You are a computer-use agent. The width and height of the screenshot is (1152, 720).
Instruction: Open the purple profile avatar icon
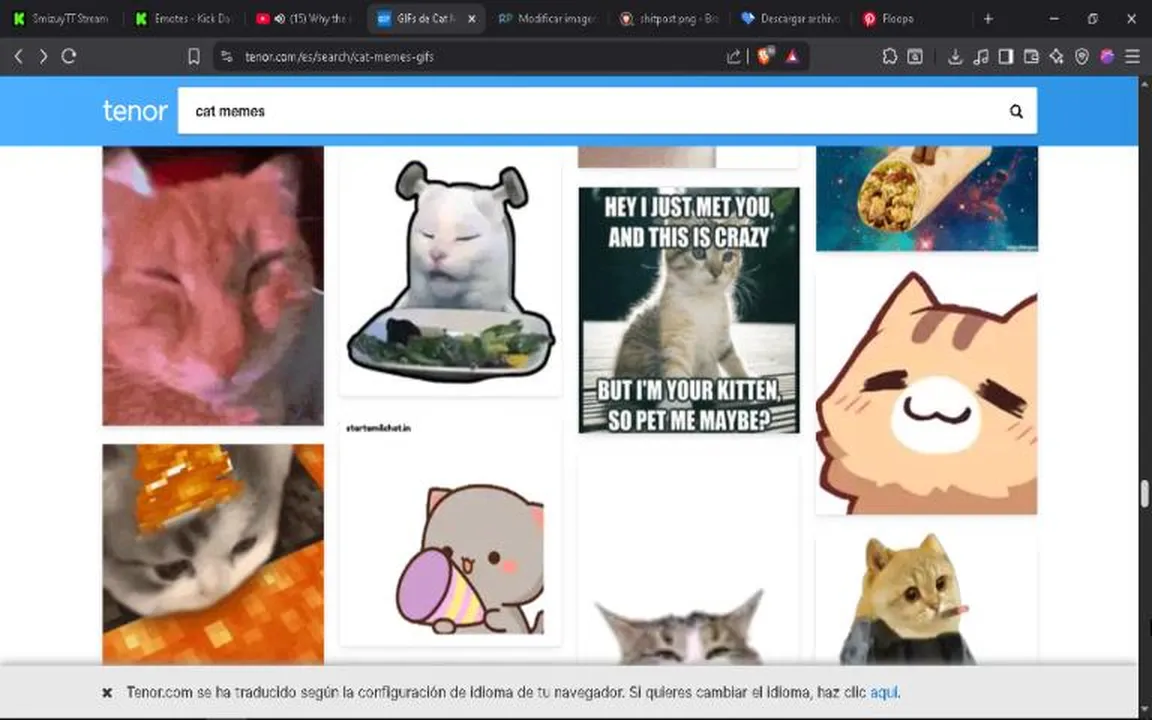point(1107,57)
